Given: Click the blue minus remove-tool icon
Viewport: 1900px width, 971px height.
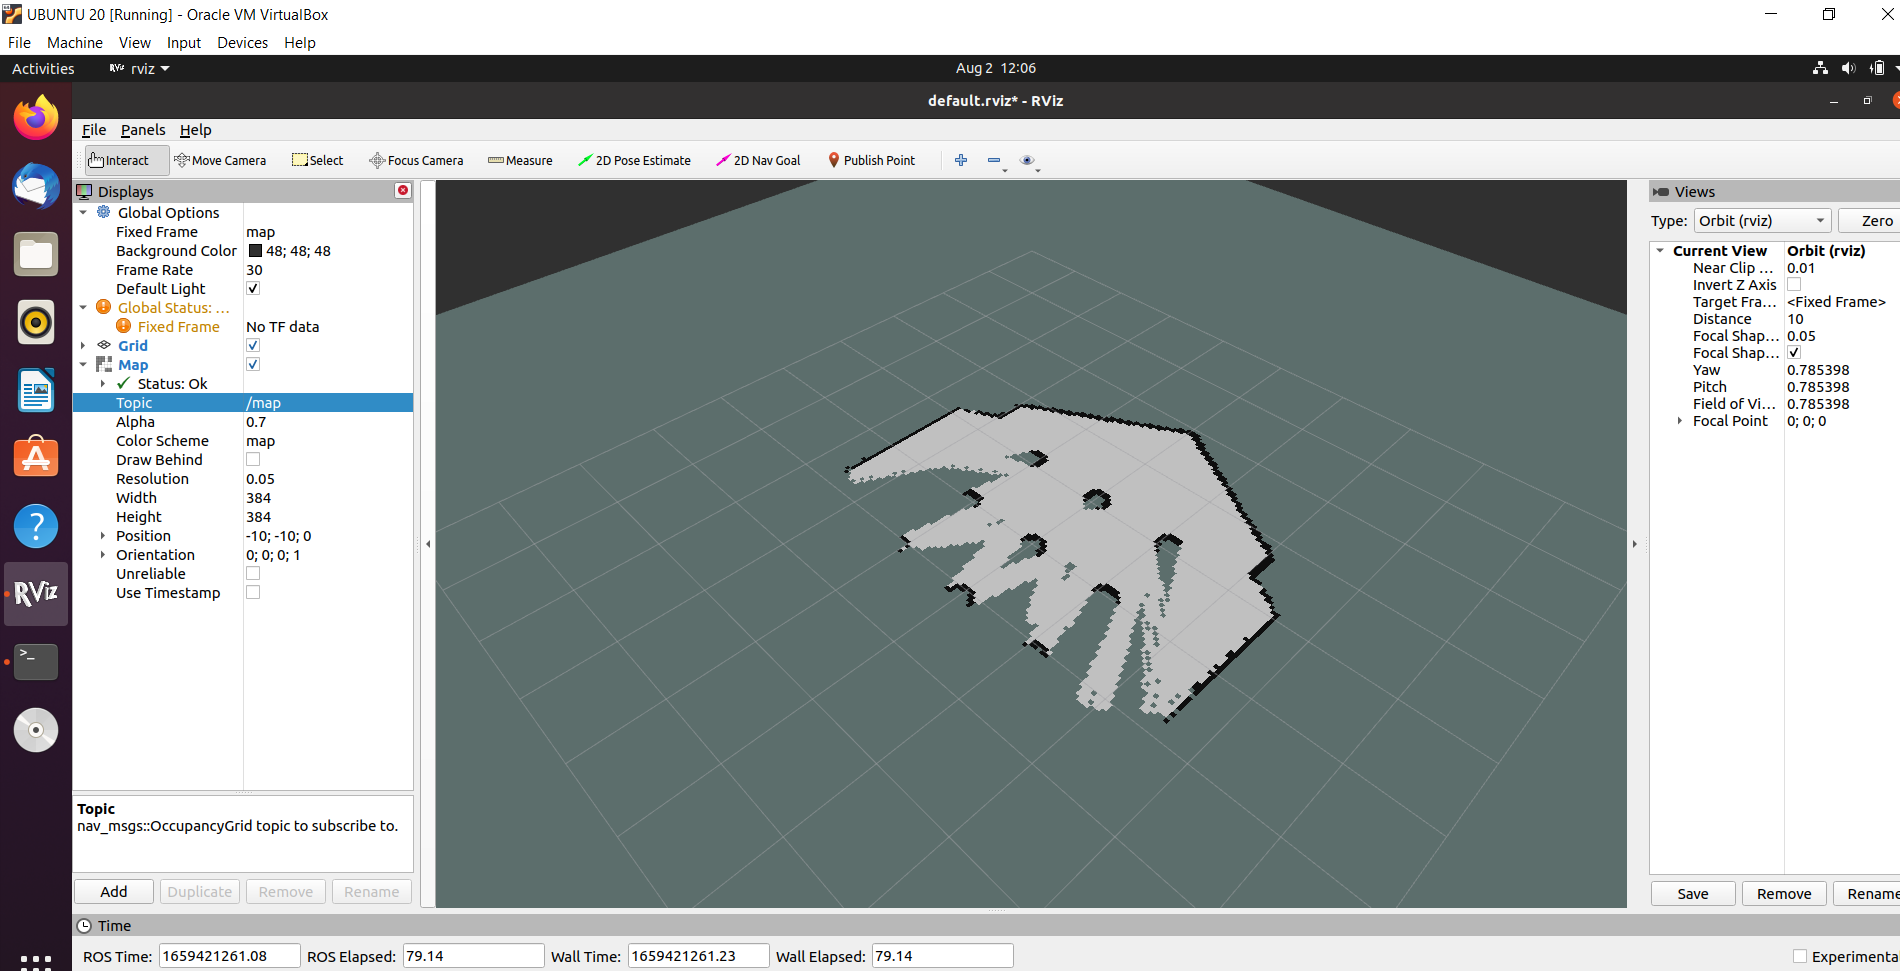Looking at the screenshot, I should point(993,160).
